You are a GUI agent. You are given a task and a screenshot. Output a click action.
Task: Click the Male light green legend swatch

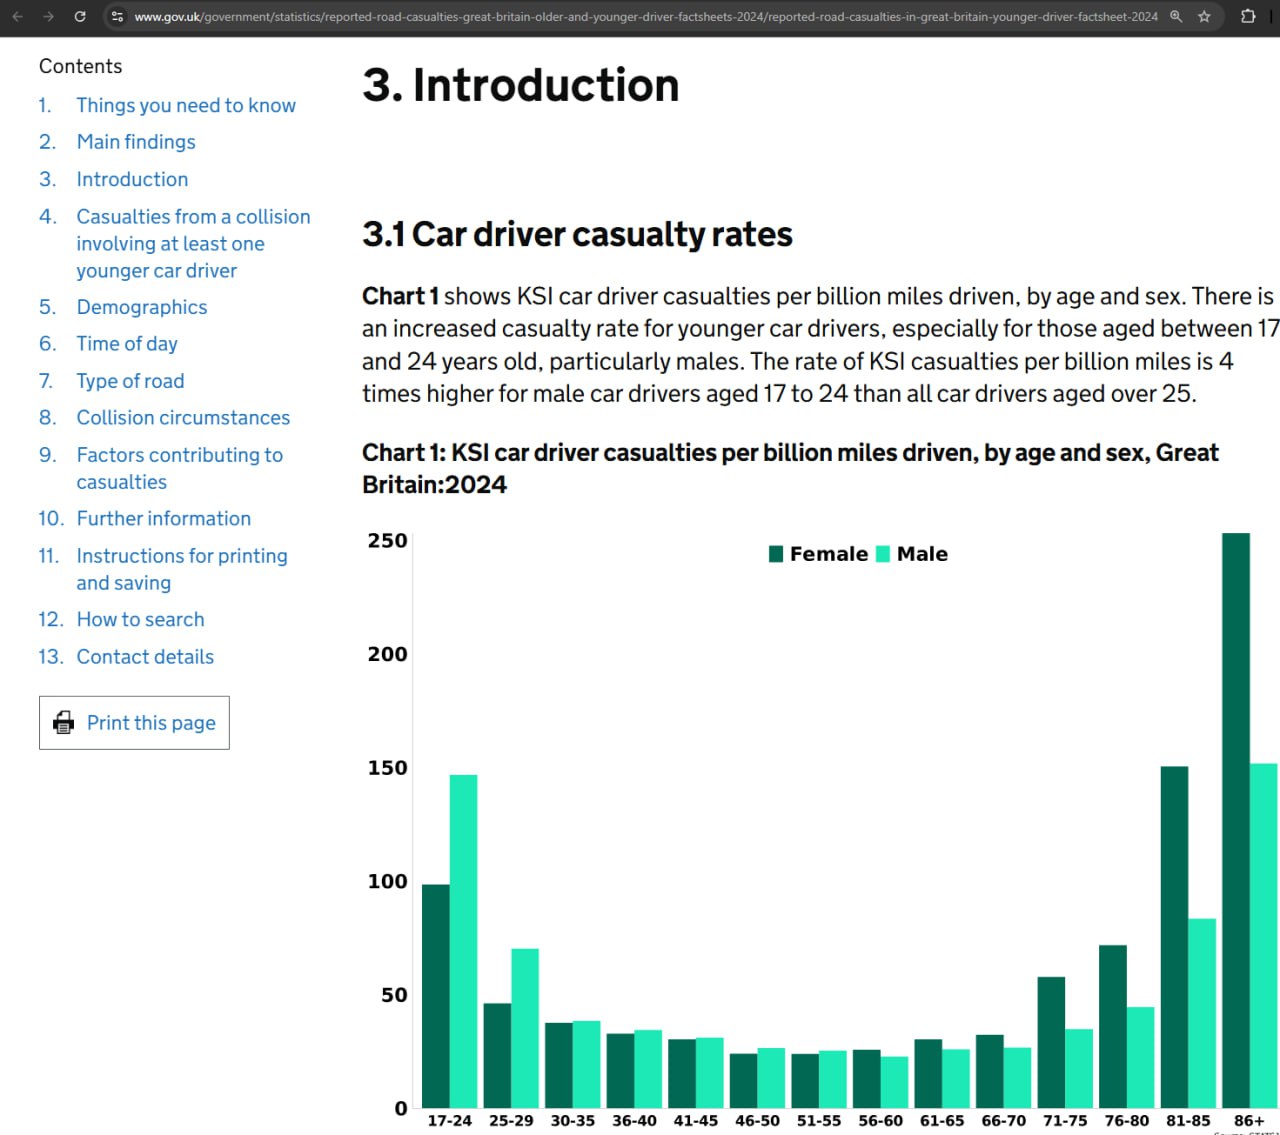pyautogui.click(x=883, y=554)
